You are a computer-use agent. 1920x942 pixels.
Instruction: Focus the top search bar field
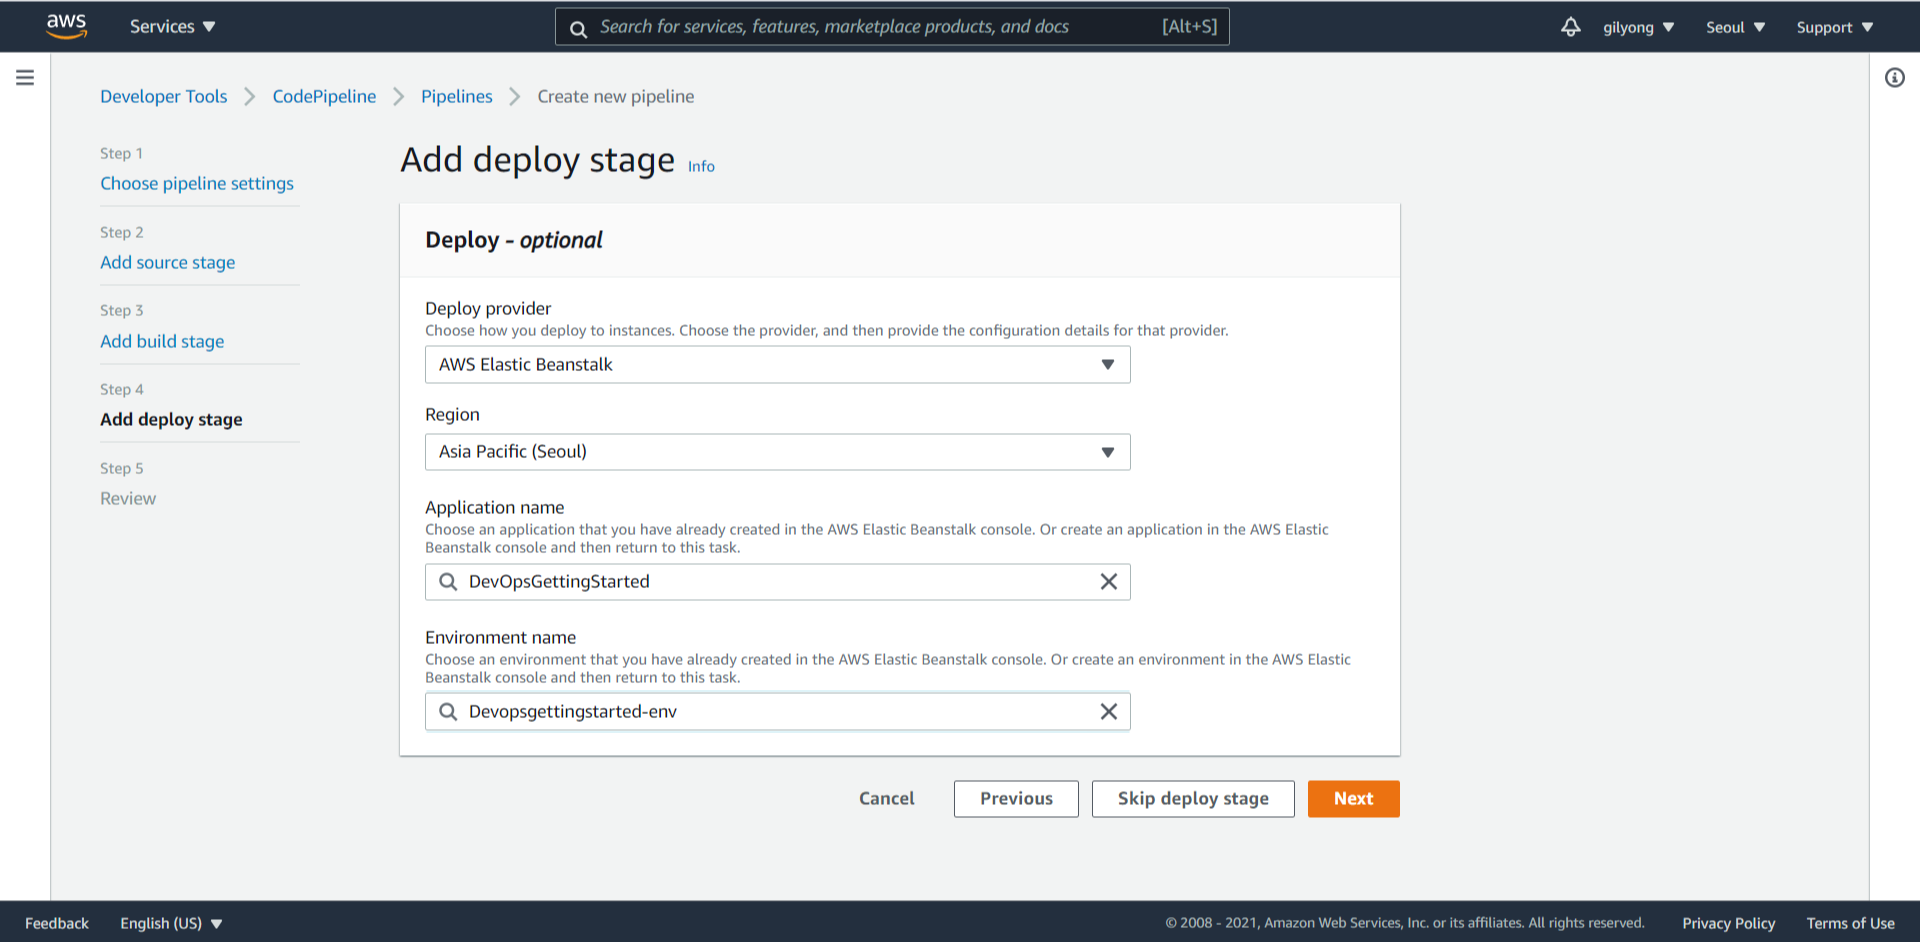pos(892,27)
